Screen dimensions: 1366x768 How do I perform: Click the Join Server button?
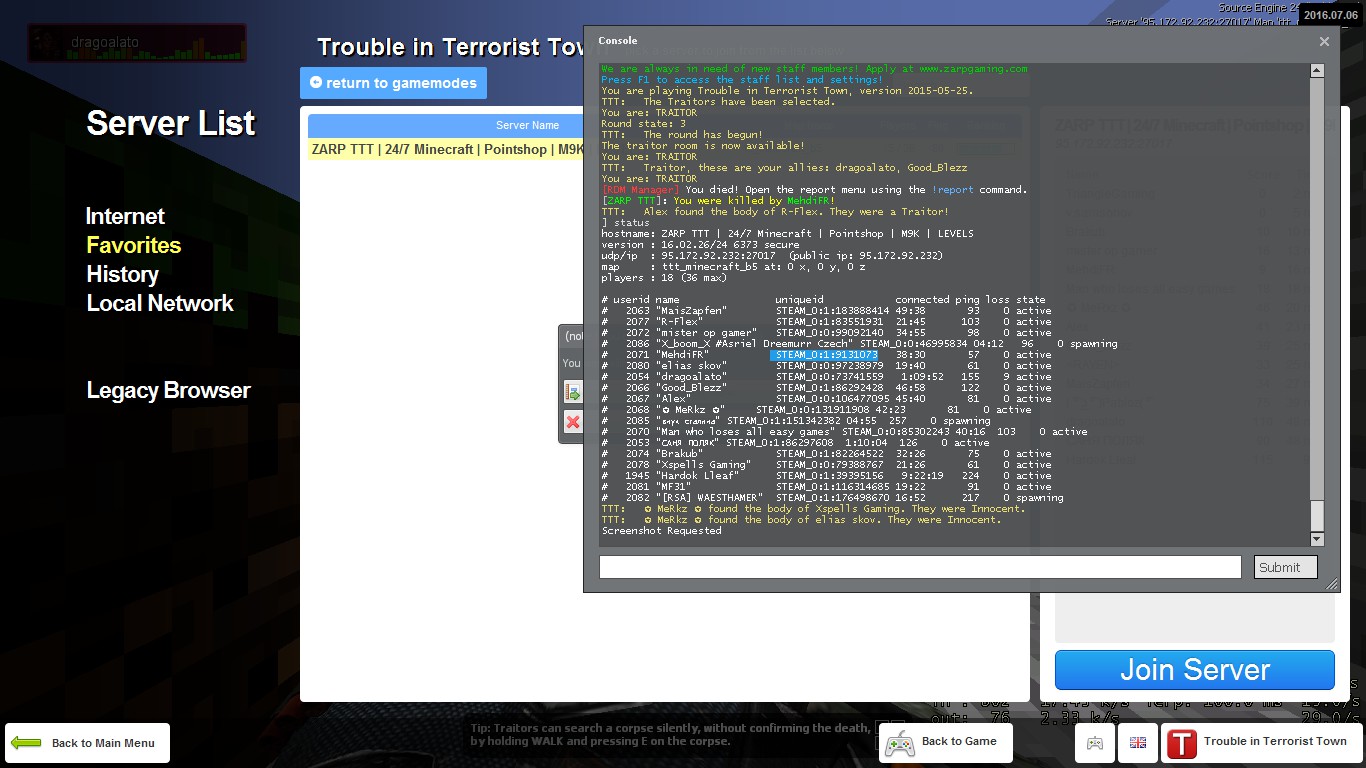pyautogui.click(x=1195, y=670)
